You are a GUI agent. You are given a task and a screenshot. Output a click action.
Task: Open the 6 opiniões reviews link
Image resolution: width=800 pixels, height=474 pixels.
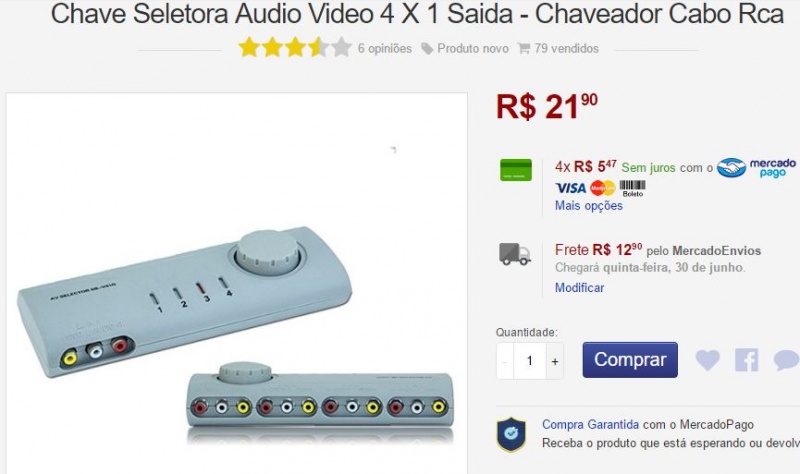click(385, 48)
